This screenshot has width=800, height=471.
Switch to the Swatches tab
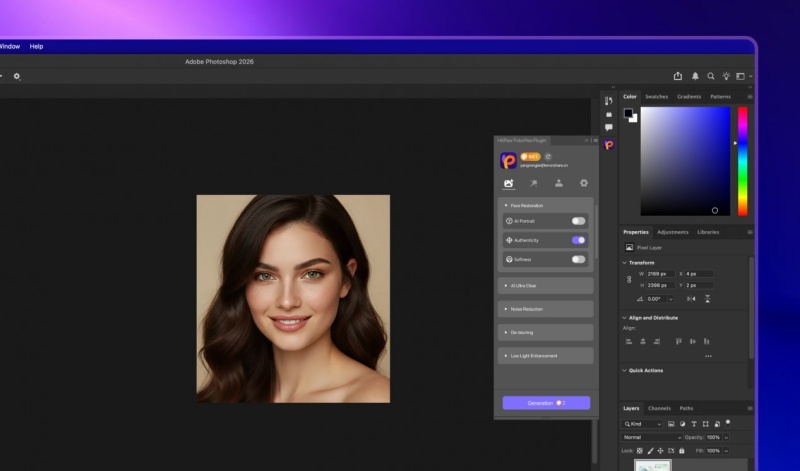click(656, 97)
